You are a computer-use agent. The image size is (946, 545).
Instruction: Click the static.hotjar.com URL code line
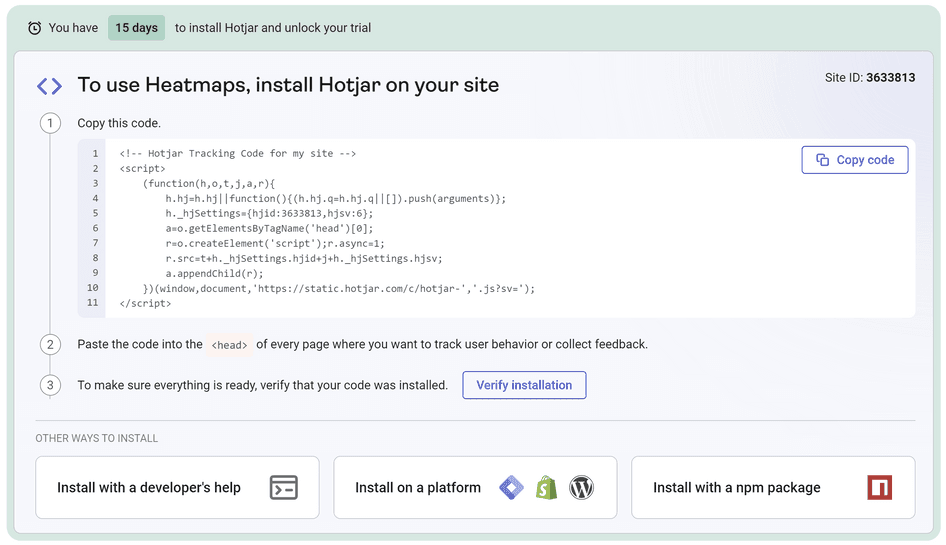(x=339, y=288)
